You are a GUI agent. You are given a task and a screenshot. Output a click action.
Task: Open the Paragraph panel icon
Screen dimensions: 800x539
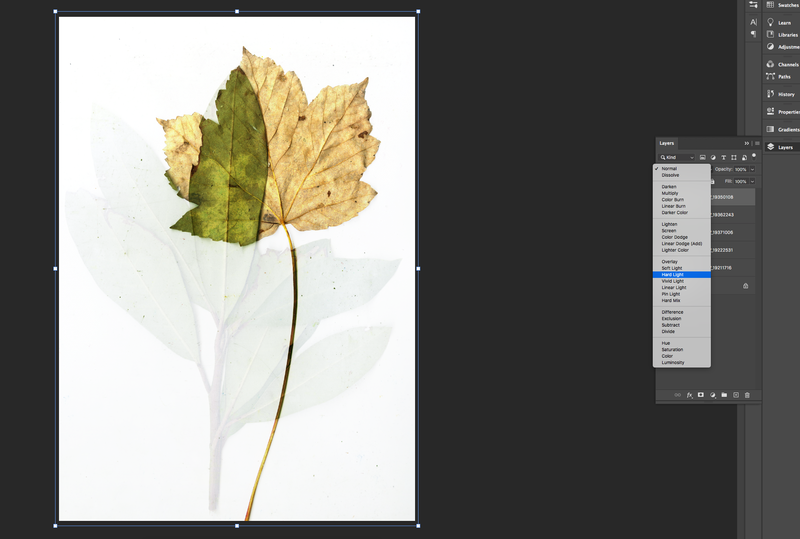pos(753,34)
